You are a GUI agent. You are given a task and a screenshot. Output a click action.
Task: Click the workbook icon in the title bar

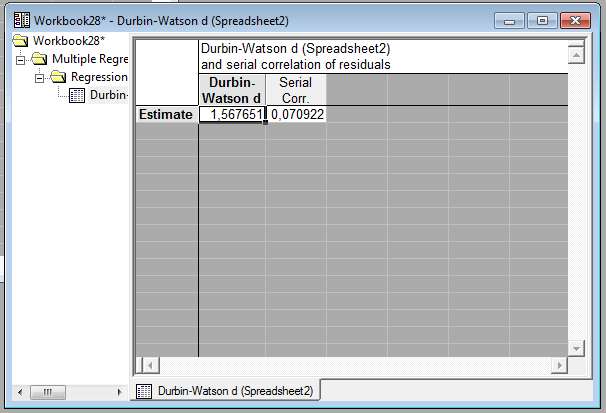[x=22, y=20]
